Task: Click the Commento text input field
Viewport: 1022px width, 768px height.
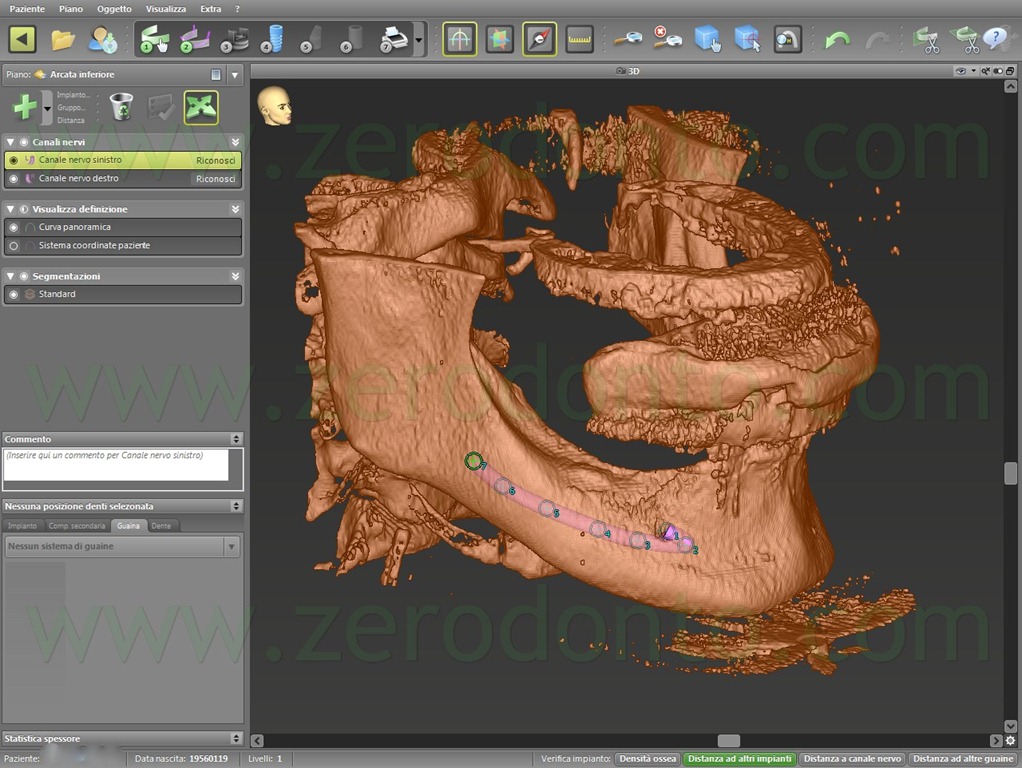Action: [x=116, y=465]
